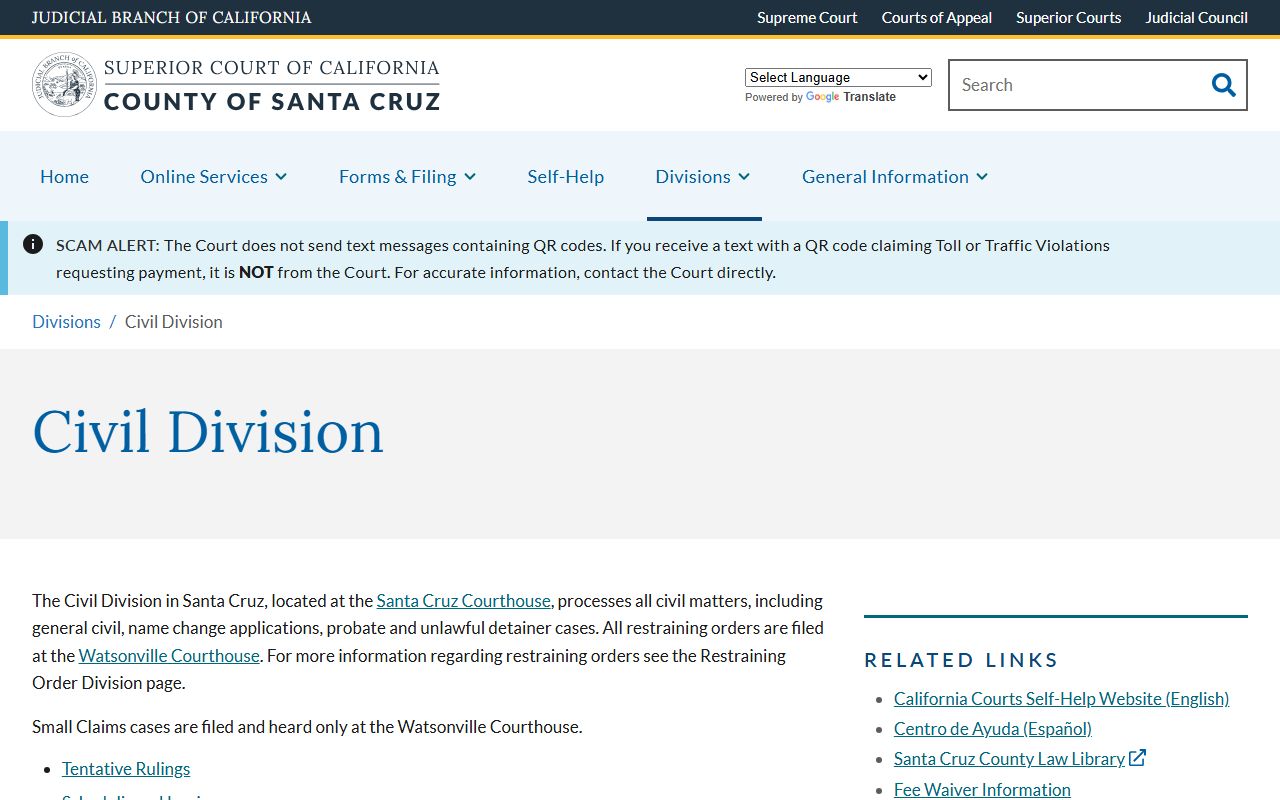Image resolution: width=1280 pixels, height=800 pixels.
Task: Click the scam alert info icon
Action: [x=33, y=244]
